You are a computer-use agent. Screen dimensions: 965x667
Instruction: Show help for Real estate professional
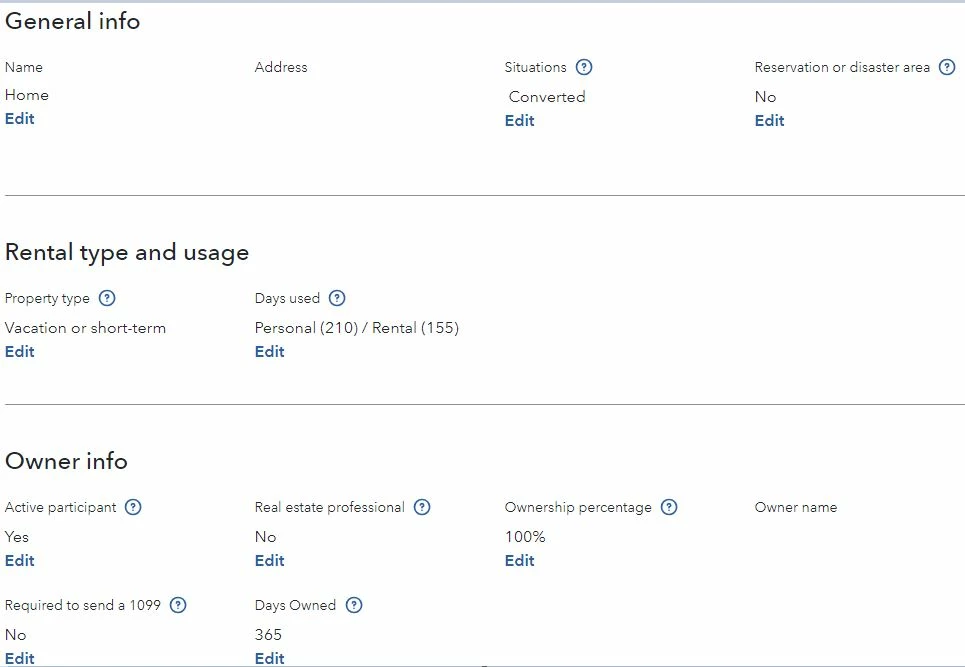422,507
